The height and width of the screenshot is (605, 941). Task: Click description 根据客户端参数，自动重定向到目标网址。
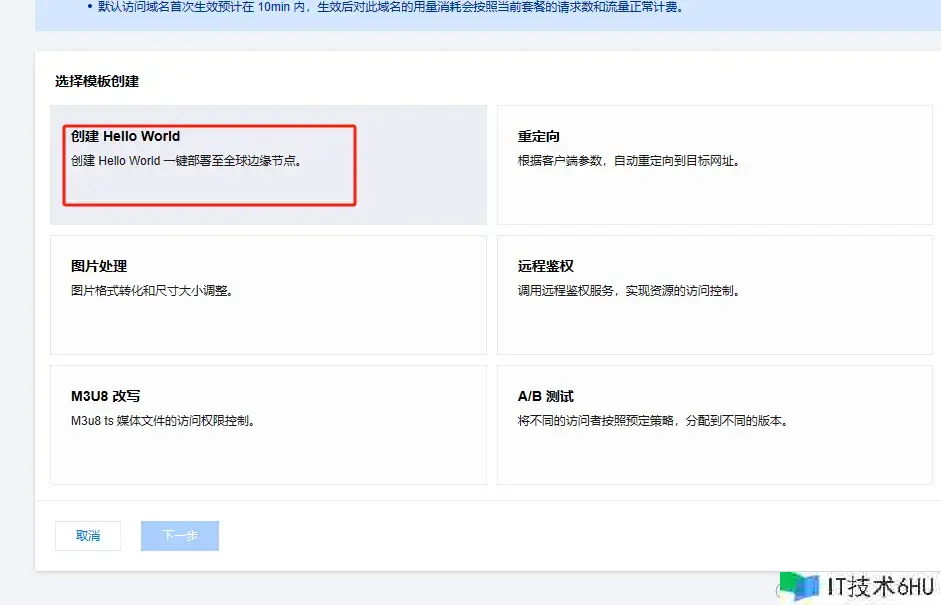(628, 161)
